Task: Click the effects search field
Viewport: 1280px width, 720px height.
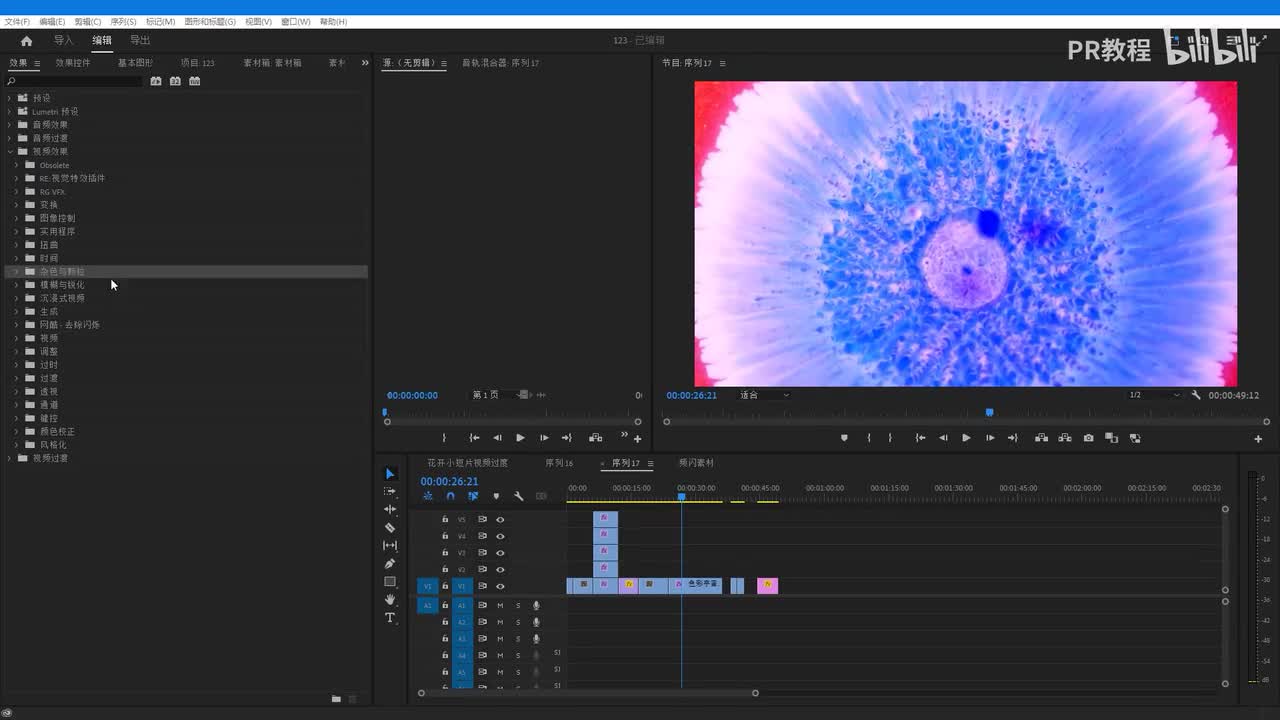Action: pos(75,81)
